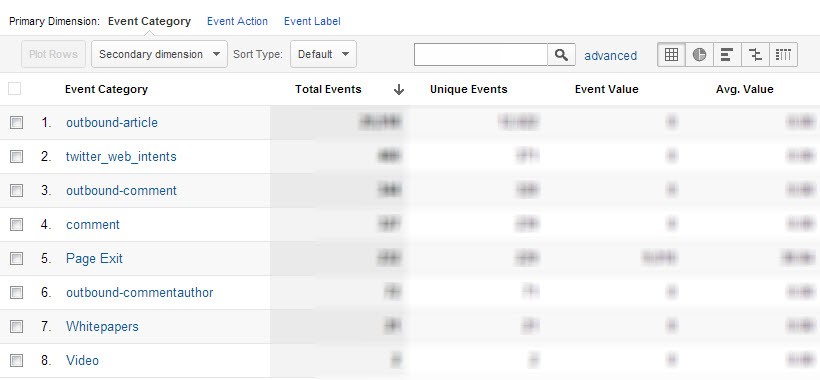This screenshot has width=820, height=380.
Task: Open the outbound-comment category link
Action: 121,191
